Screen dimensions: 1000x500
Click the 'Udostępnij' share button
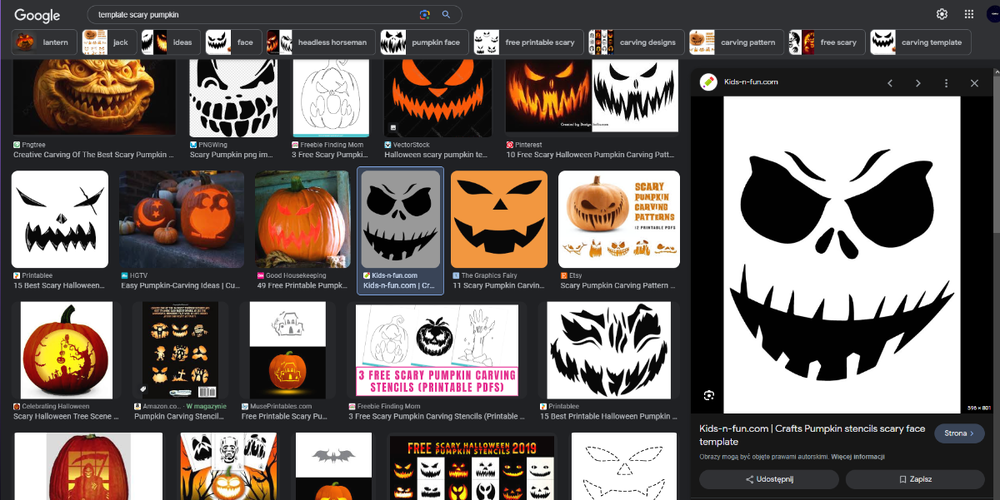768,479
